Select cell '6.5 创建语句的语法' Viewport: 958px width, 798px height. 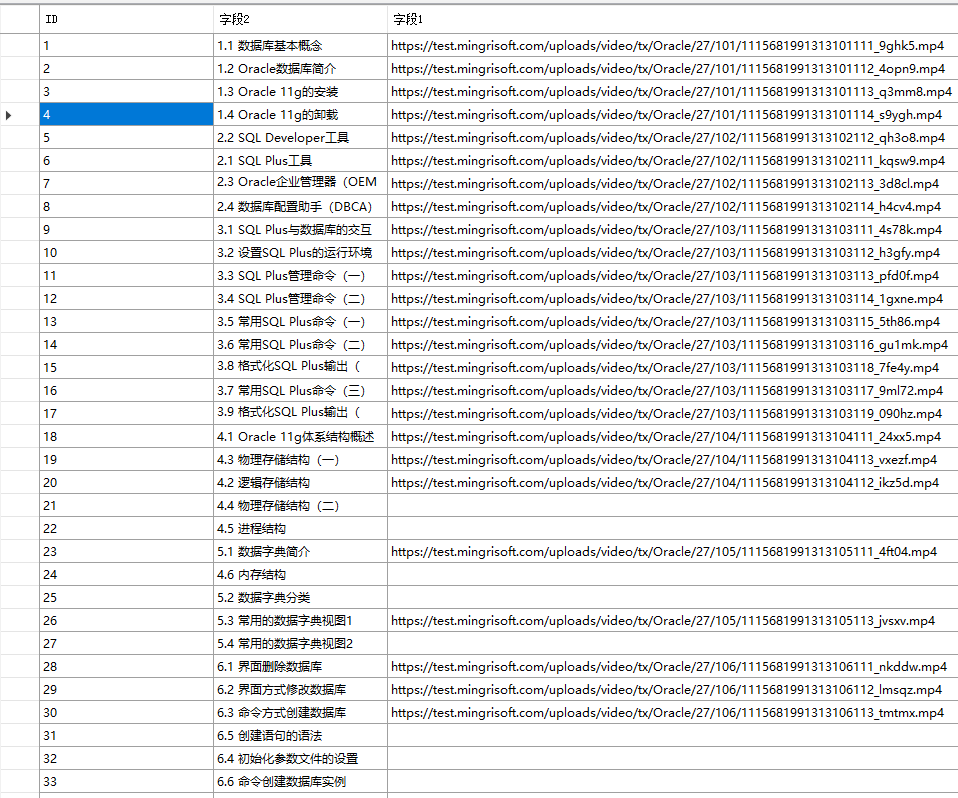point(300,736)
